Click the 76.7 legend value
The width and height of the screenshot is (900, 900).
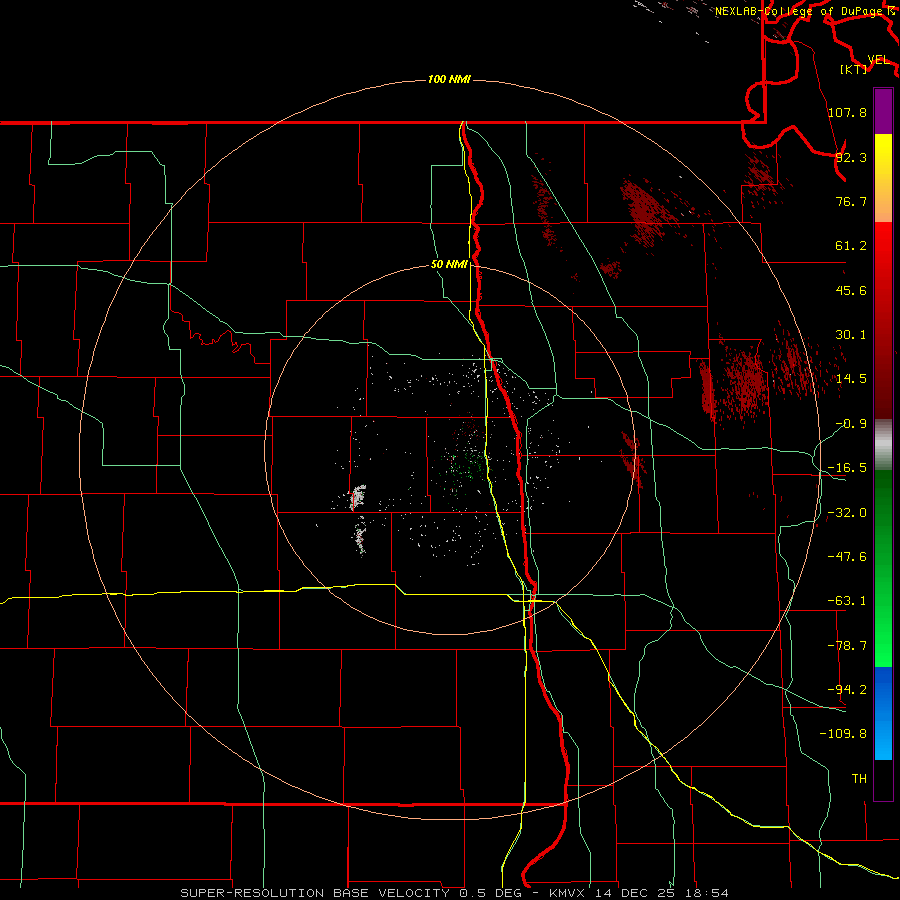(851, 201)
